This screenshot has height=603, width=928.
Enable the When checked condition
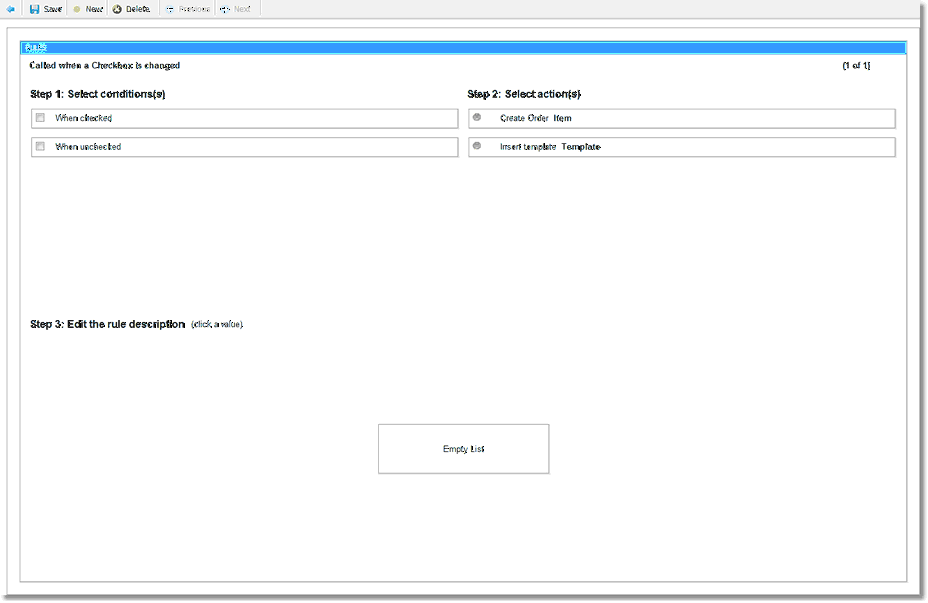click(40, 118)
